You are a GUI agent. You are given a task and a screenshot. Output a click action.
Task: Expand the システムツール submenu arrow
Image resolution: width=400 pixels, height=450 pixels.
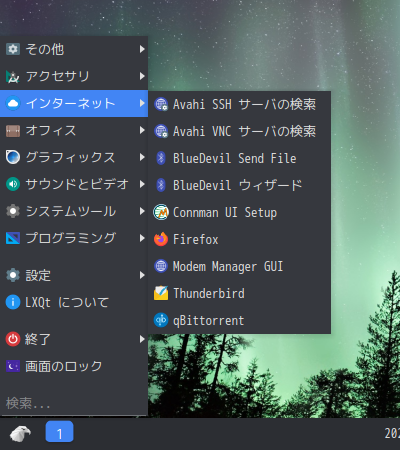pos(142,211)
